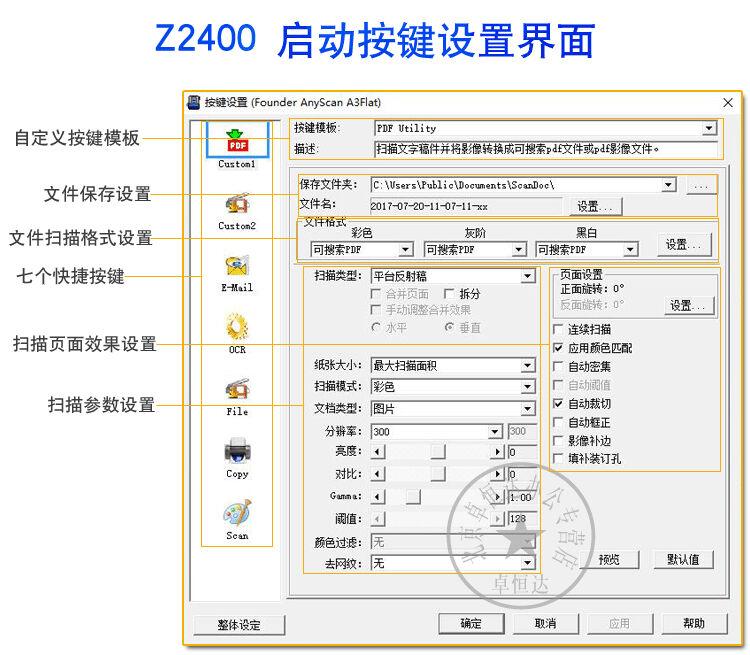This screenshot has height=655, width=750.
Task: Enable 填补装订孔 checkbox
Action: tap(558, 458)
